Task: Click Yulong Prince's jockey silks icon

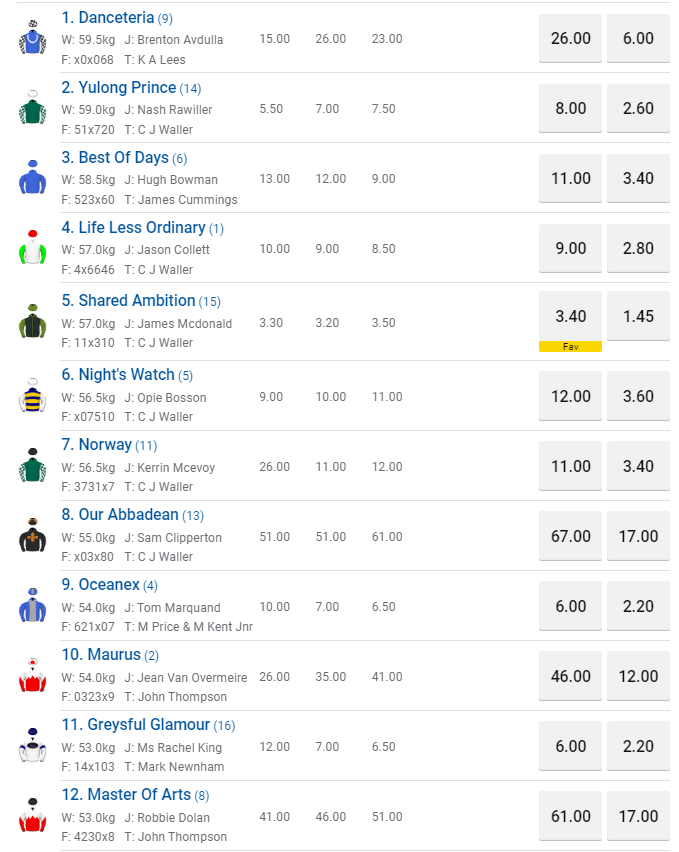Action: (x=32, y=108)
